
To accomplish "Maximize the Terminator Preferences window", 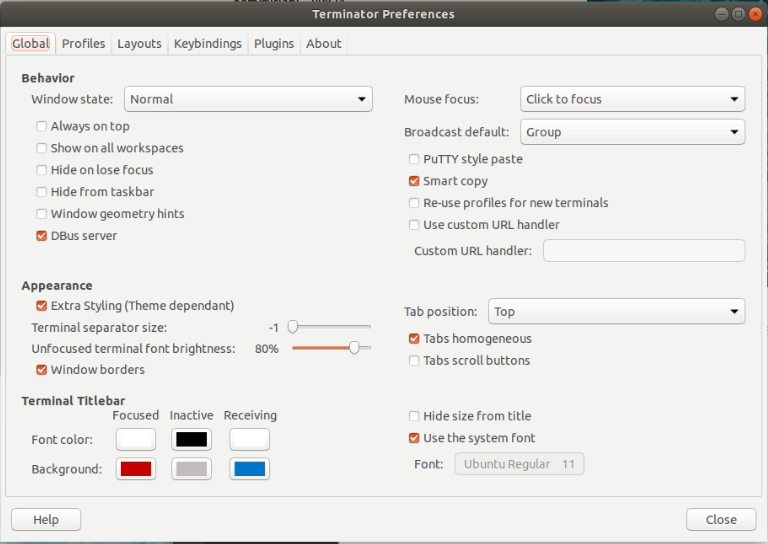I will (739, 14).
